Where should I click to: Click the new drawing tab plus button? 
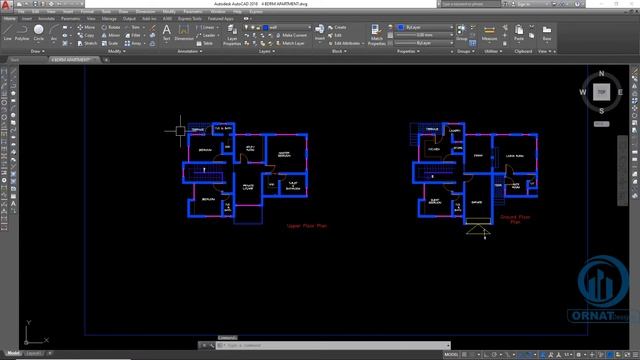[106, 60]
